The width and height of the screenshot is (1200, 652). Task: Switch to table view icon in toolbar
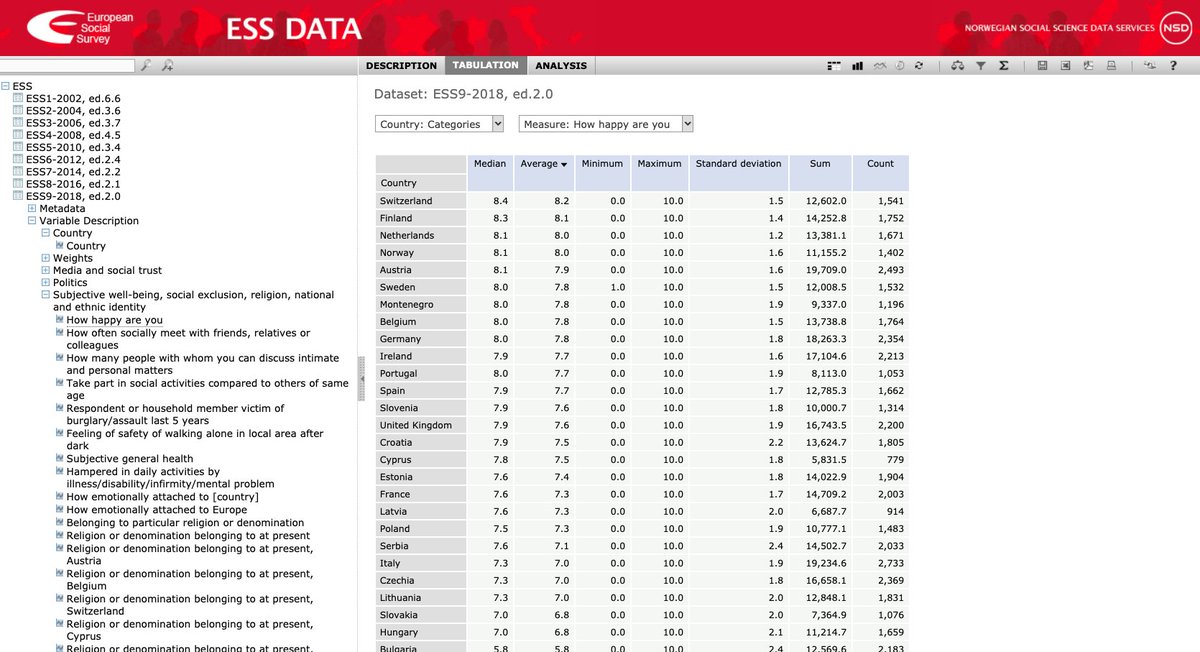tap(834, 66)
